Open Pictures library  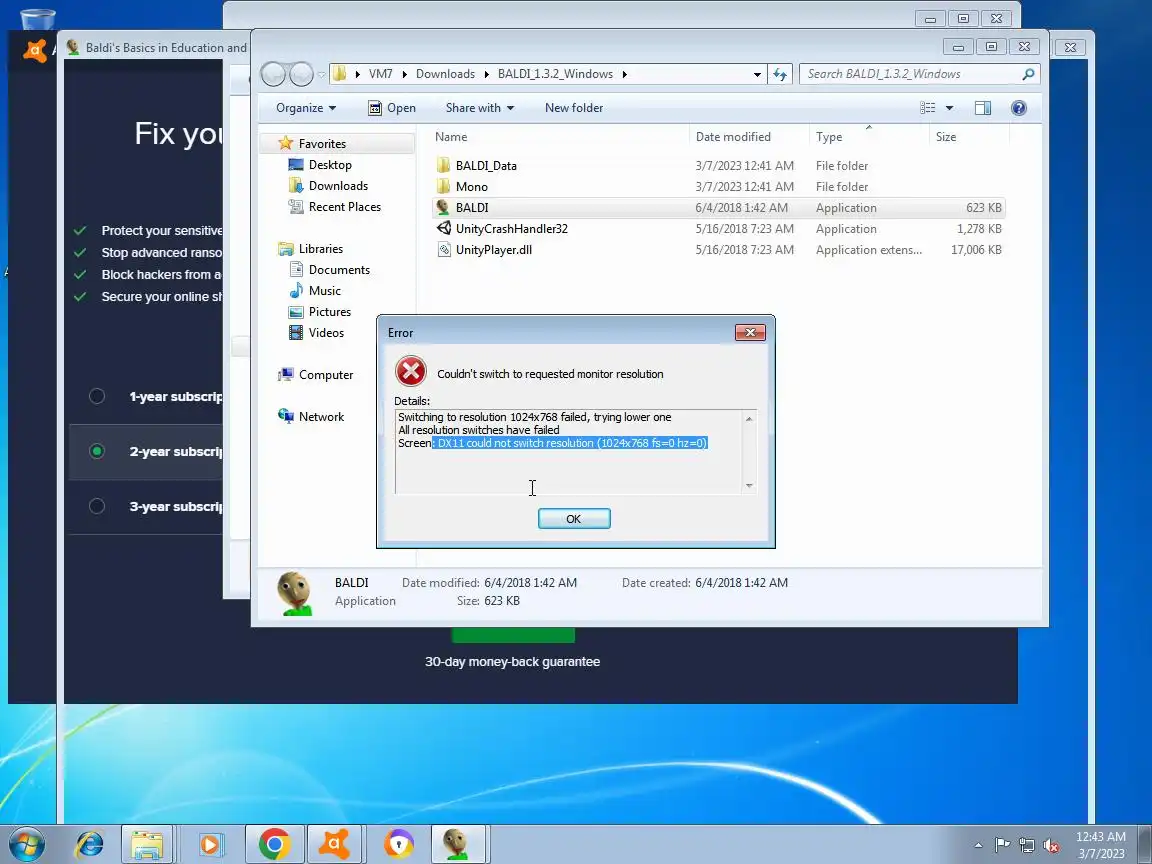[329, 312]
